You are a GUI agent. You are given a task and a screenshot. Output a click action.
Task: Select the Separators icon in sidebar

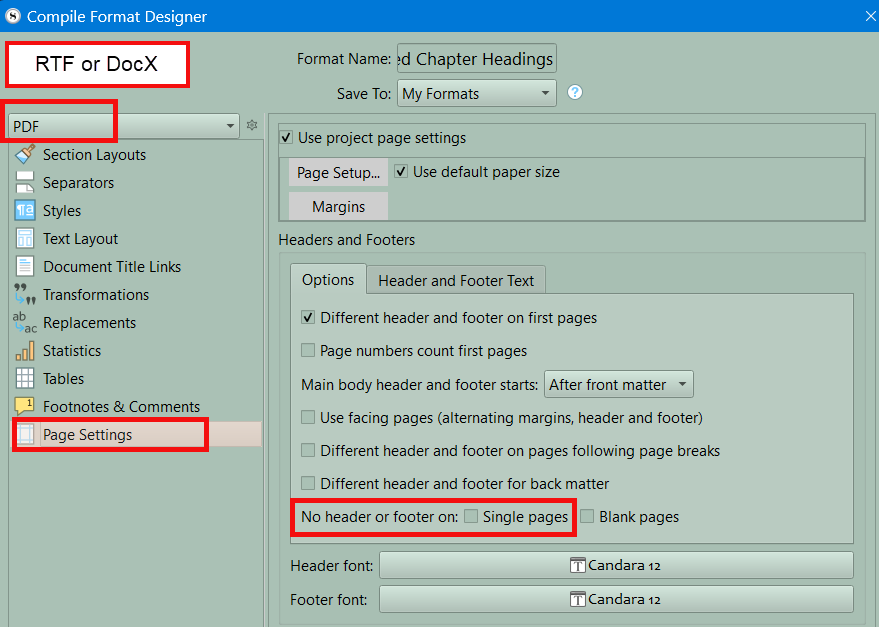pyautogui.click(x=25, y=183)
